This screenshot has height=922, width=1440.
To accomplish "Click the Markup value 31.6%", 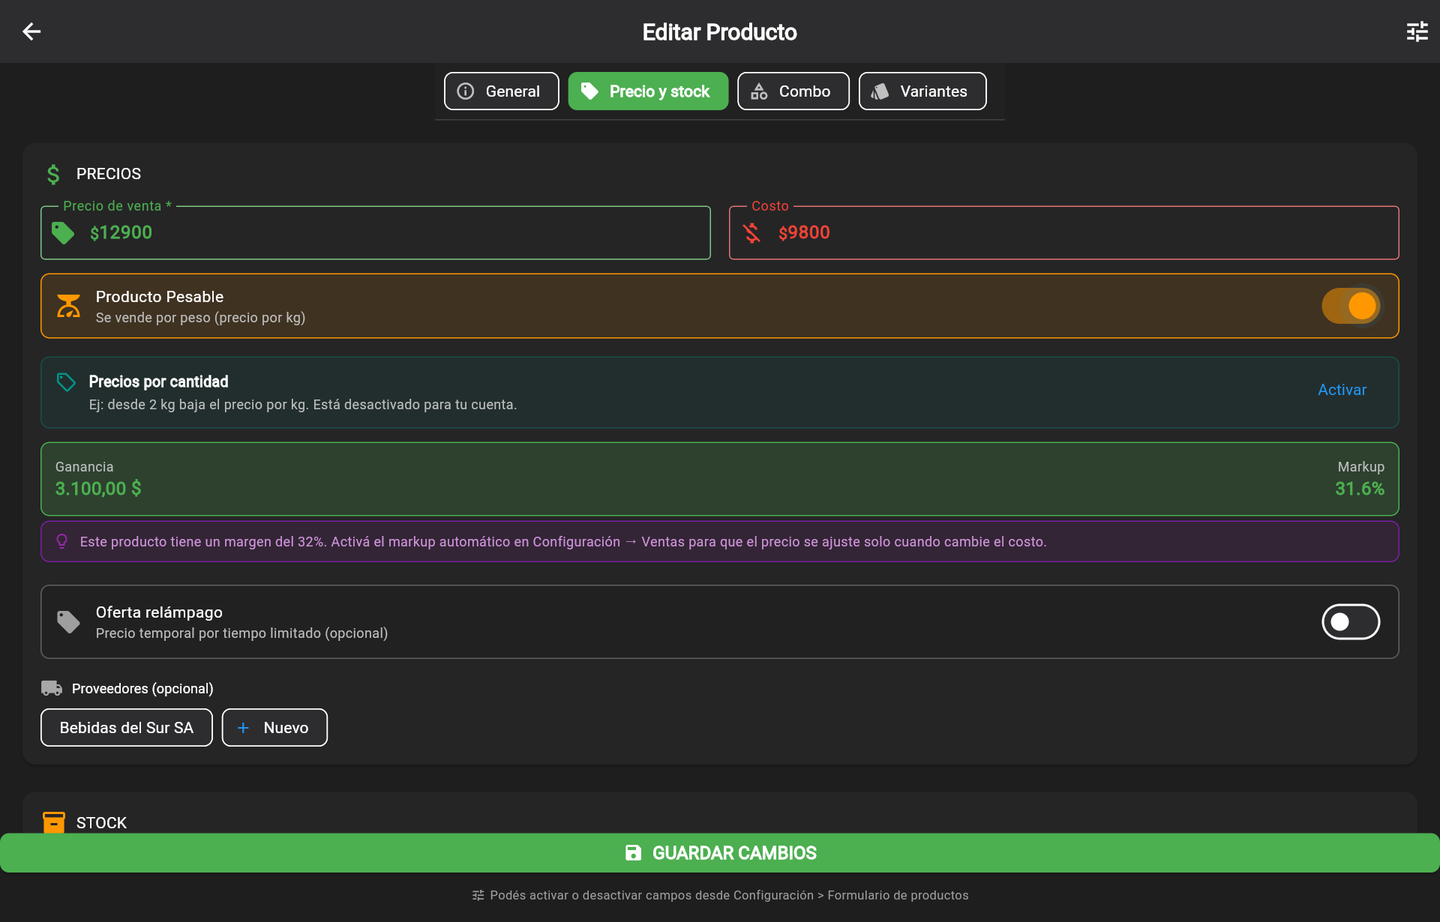I will point(1360,489).
